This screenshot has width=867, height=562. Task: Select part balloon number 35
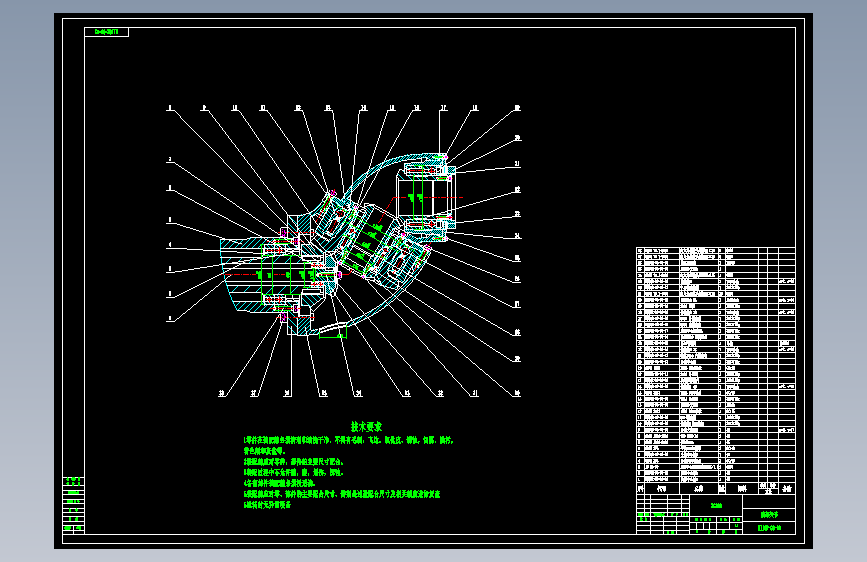324,393
